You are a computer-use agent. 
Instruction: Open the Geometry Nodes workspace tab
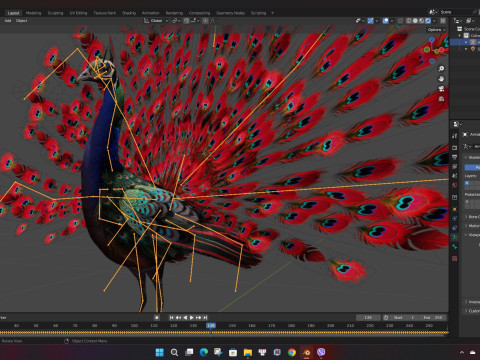pyautogui.click(x=230, y=13)
